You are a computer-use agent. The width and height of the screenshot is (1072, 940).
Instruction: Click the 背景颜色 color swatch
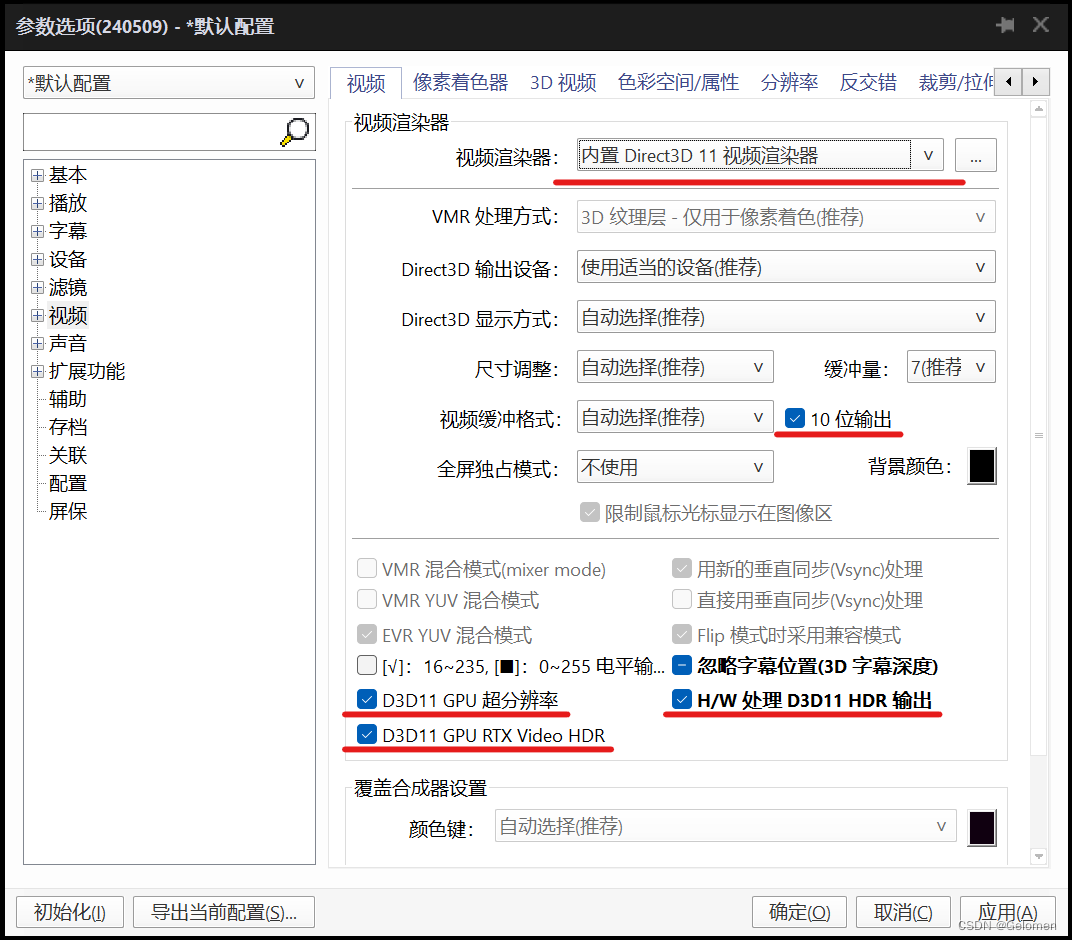pyautogui.click(x=981, y=466)
